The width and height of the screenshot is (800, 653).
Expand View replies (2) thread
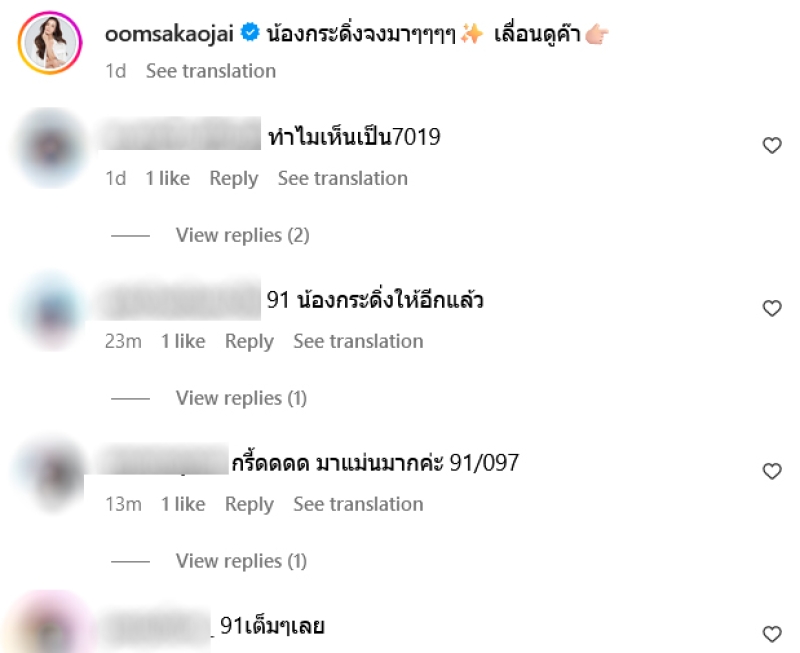(x=243, y=235)
